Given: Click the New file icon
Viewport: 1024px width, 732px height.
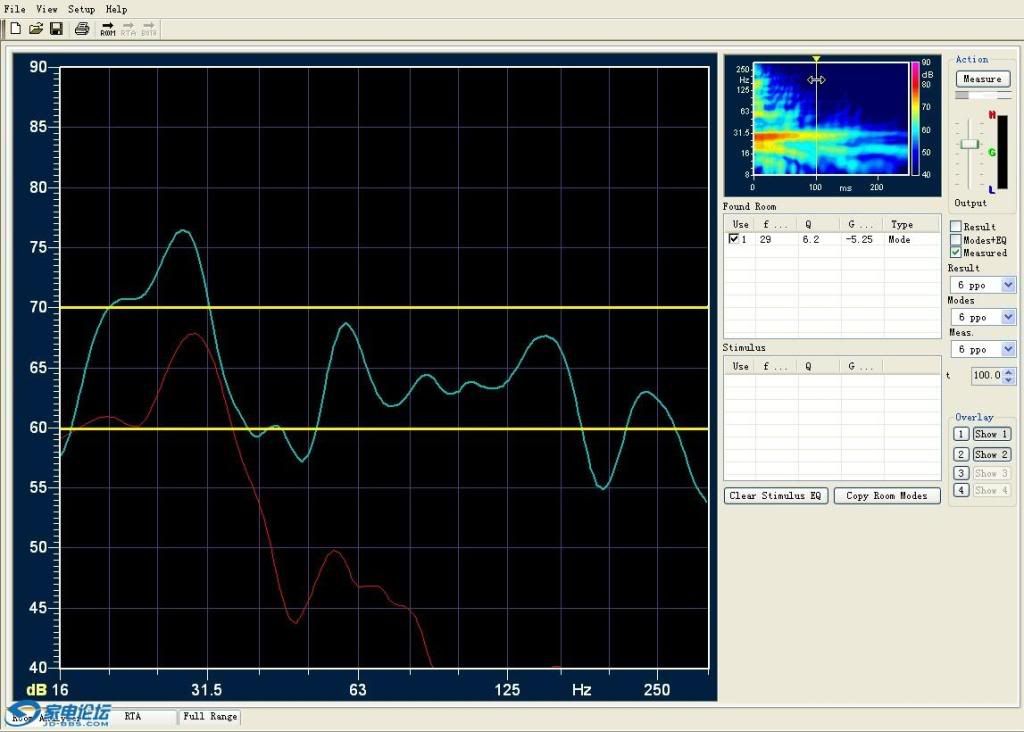Looking at the screenshot, I should pyautogui.click(x=15, y=29).
